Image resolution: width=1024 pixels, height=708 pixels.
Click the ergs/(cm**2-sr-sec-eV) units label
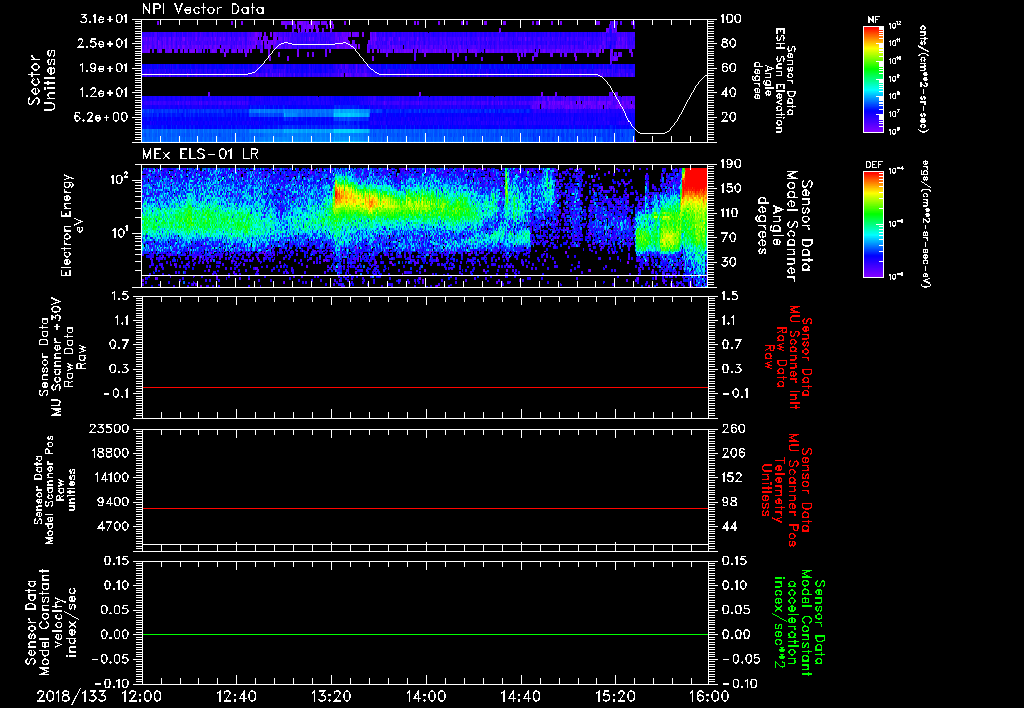tap(925, 224)
